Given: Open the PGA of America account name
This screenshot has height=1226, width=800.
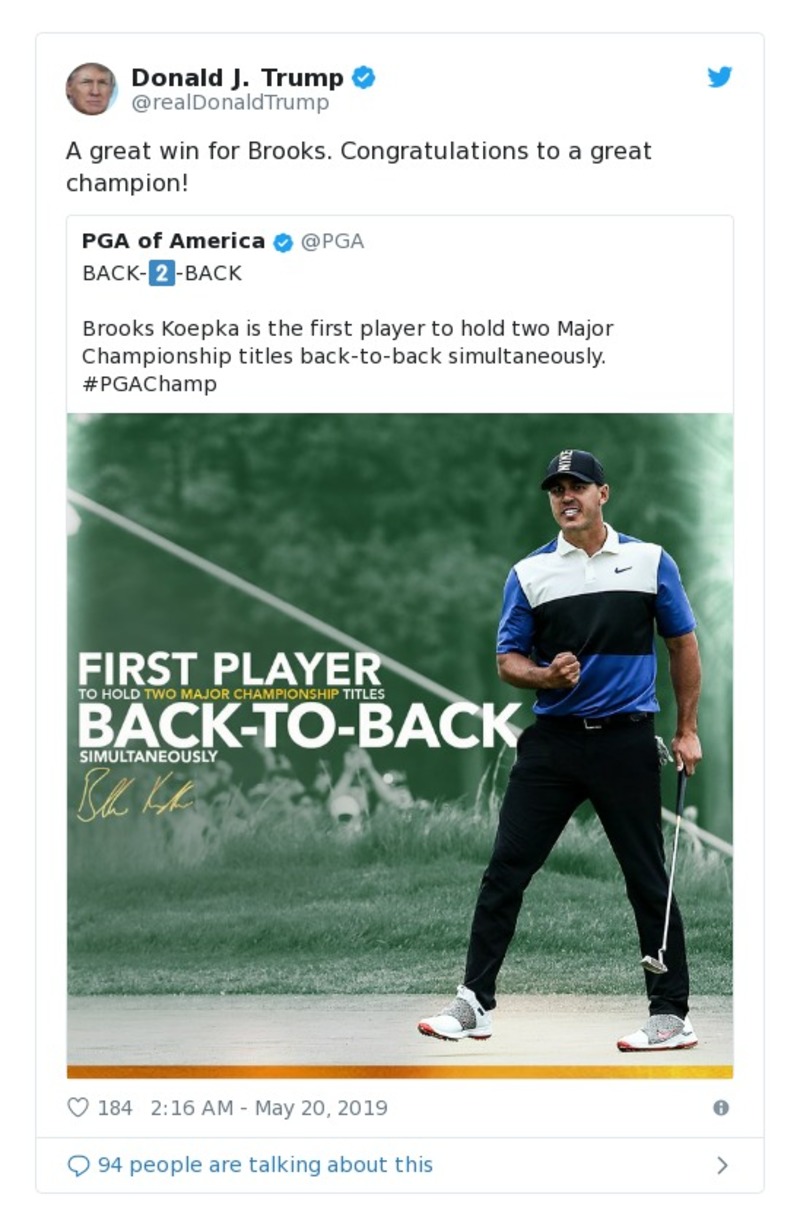Looking at the screenshot, I should (x=173, y=241).
